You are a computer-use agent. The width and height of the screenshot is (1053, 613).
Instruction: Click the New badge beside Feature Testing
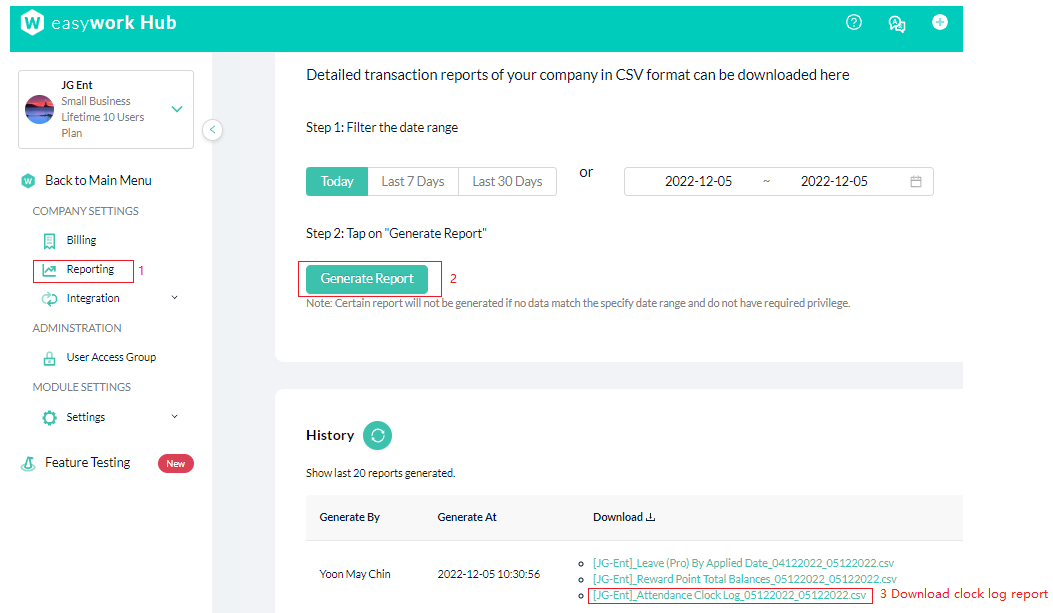click(x=176, y=463)
